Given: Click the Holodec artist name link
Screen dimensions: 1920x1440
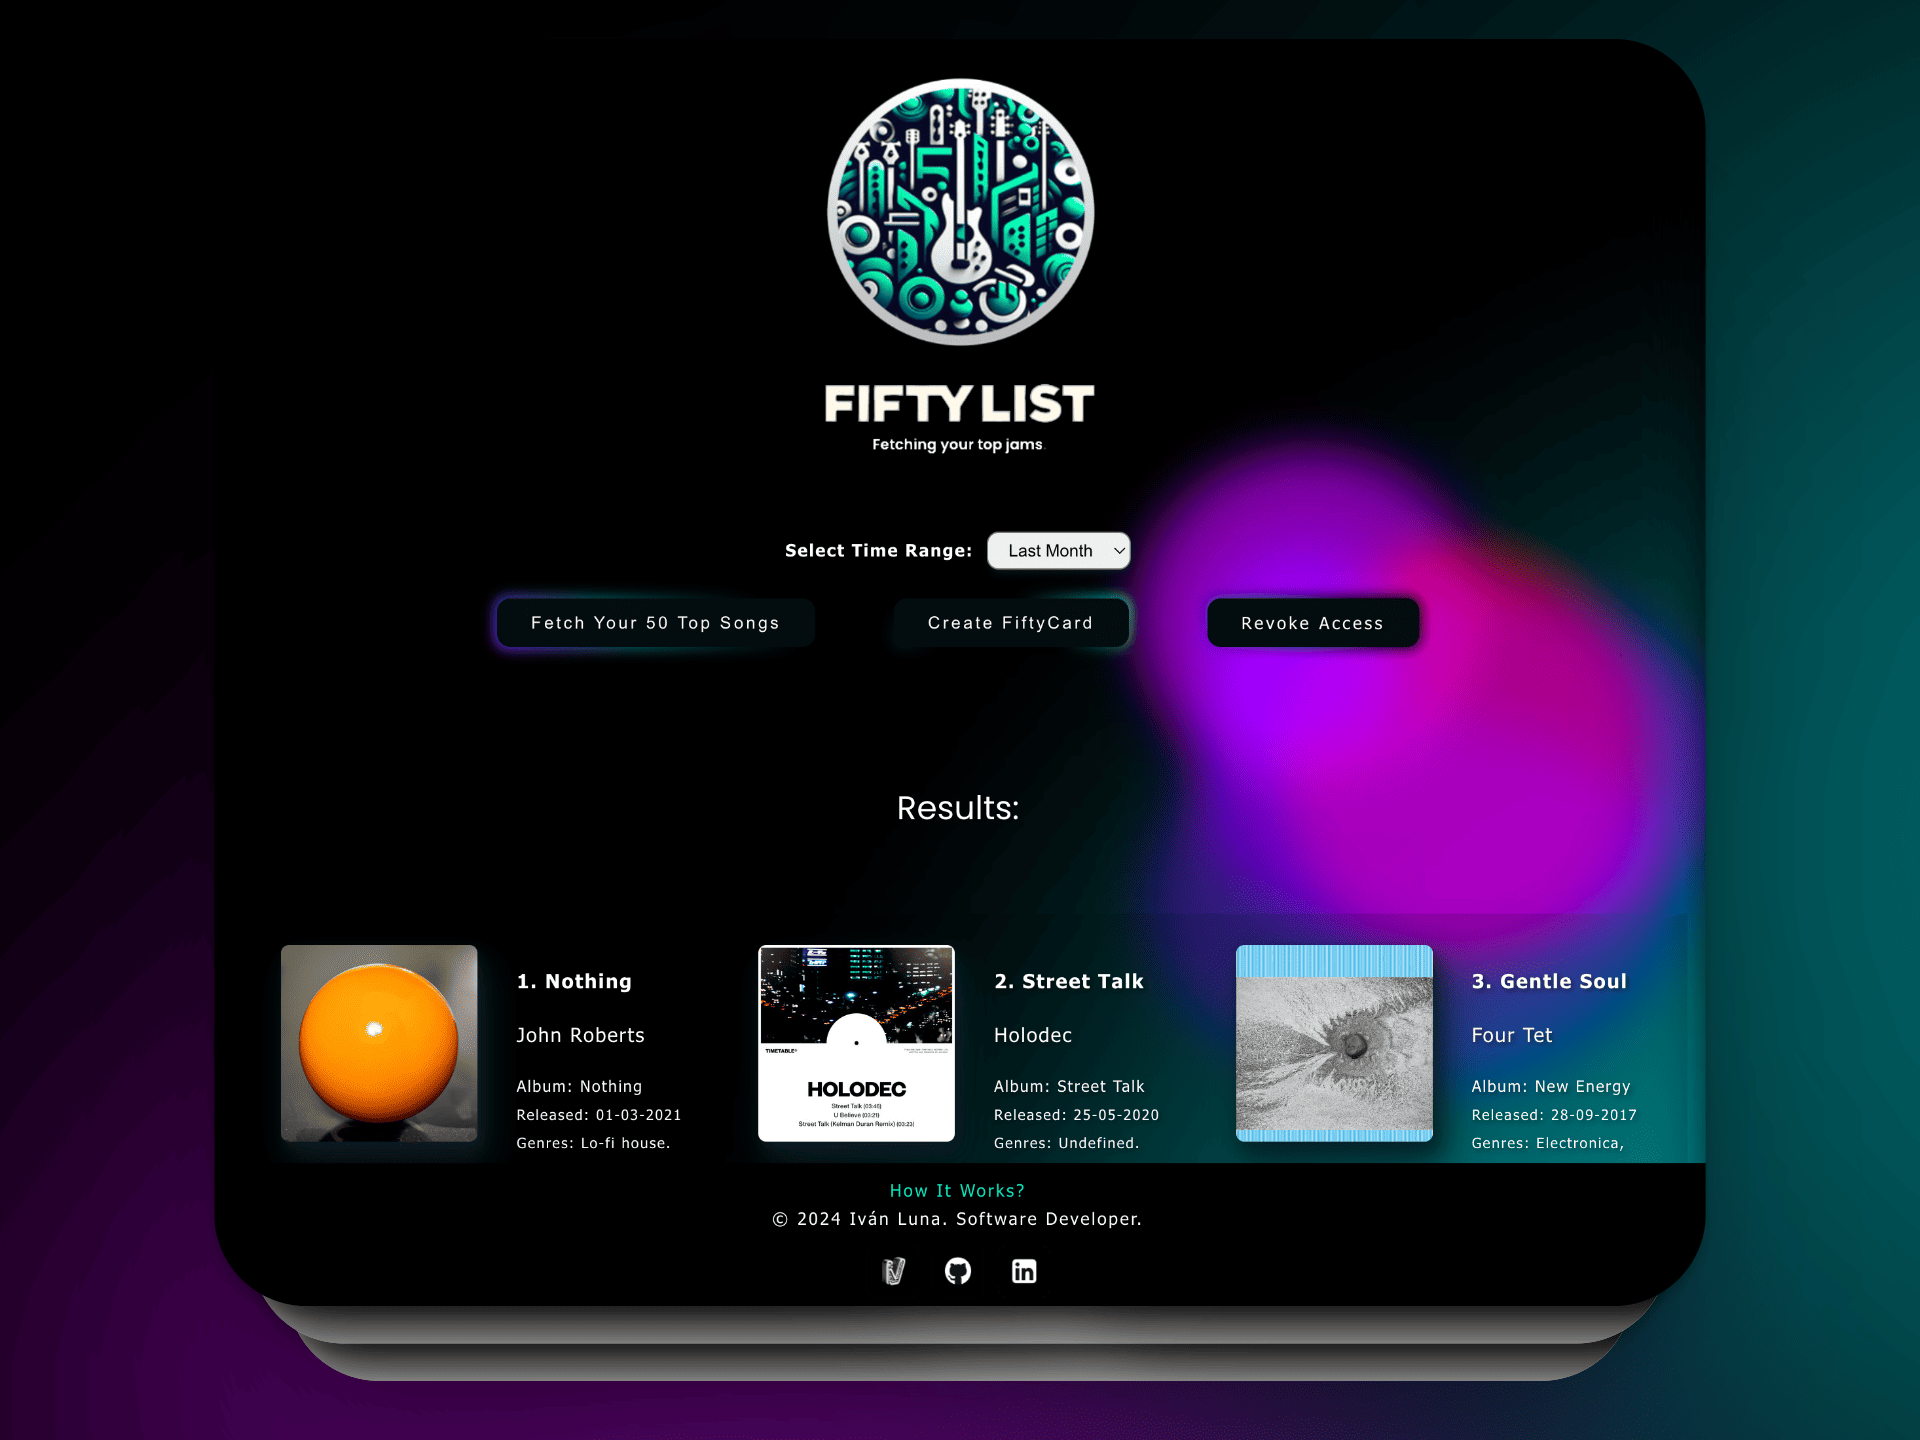Looking at the screenshot, I should (1033, 1035).
